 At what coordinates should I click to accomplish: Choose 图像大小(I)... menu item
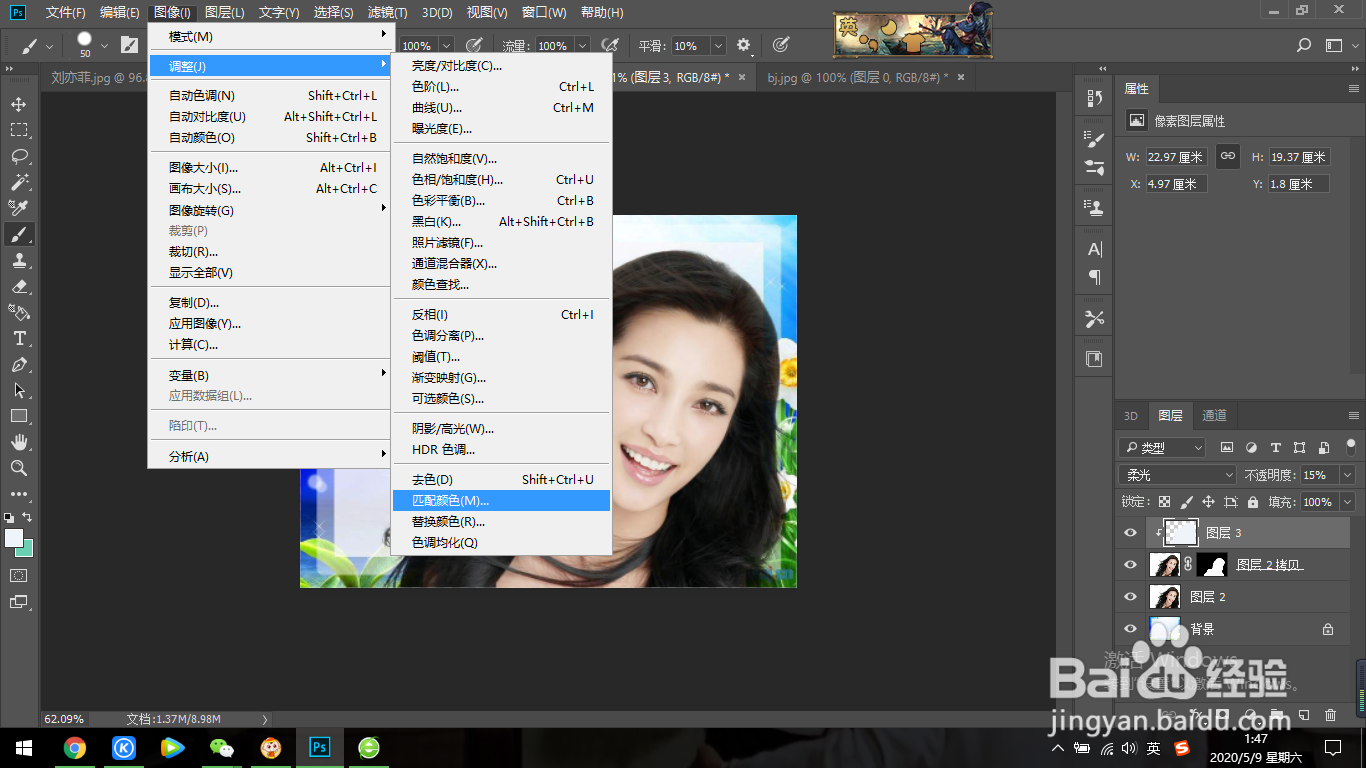(x=269, y=168)
